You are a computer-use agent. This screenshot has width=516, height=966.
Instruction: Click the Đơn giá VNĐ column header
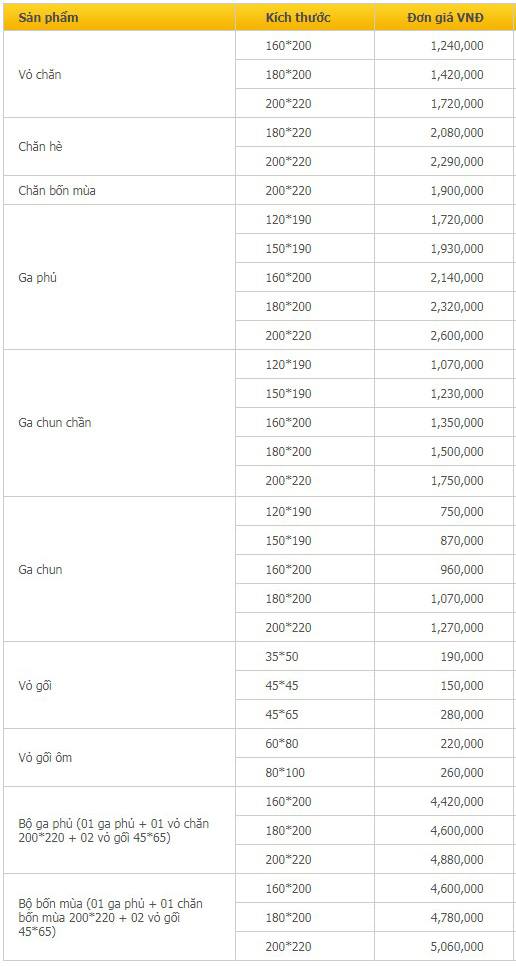(x=443, y=17)
